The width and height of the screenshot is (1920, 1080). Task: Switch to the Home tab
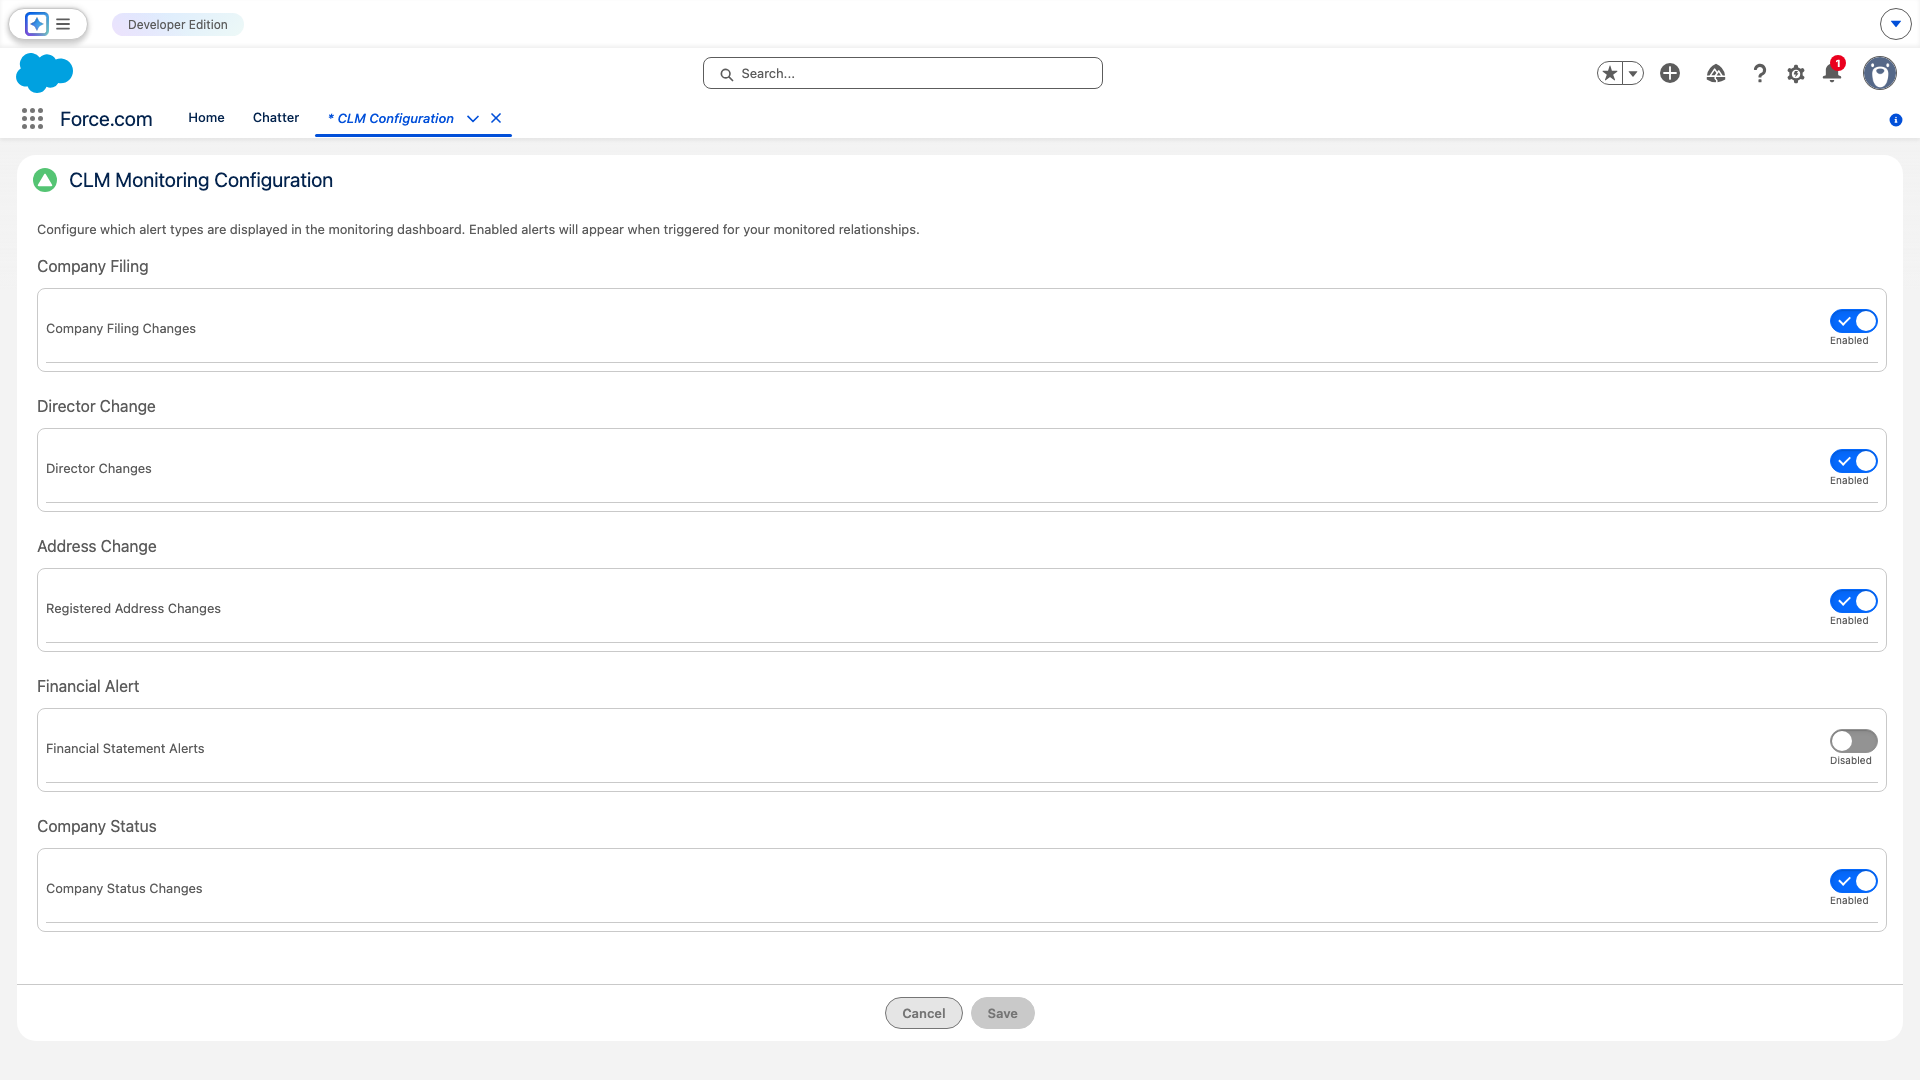pyautogui.click(x=206, y=118)
